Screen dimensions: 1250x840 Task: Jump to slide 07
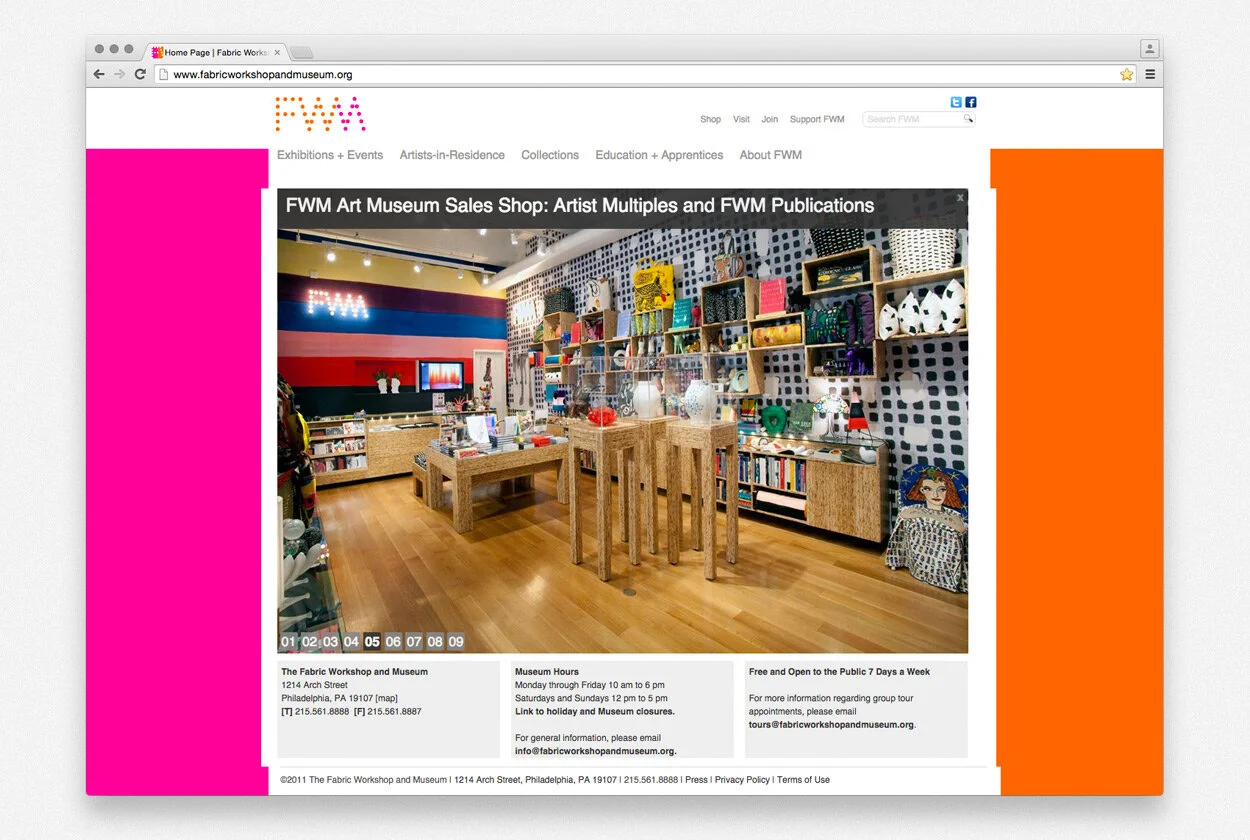pos(414,642)
